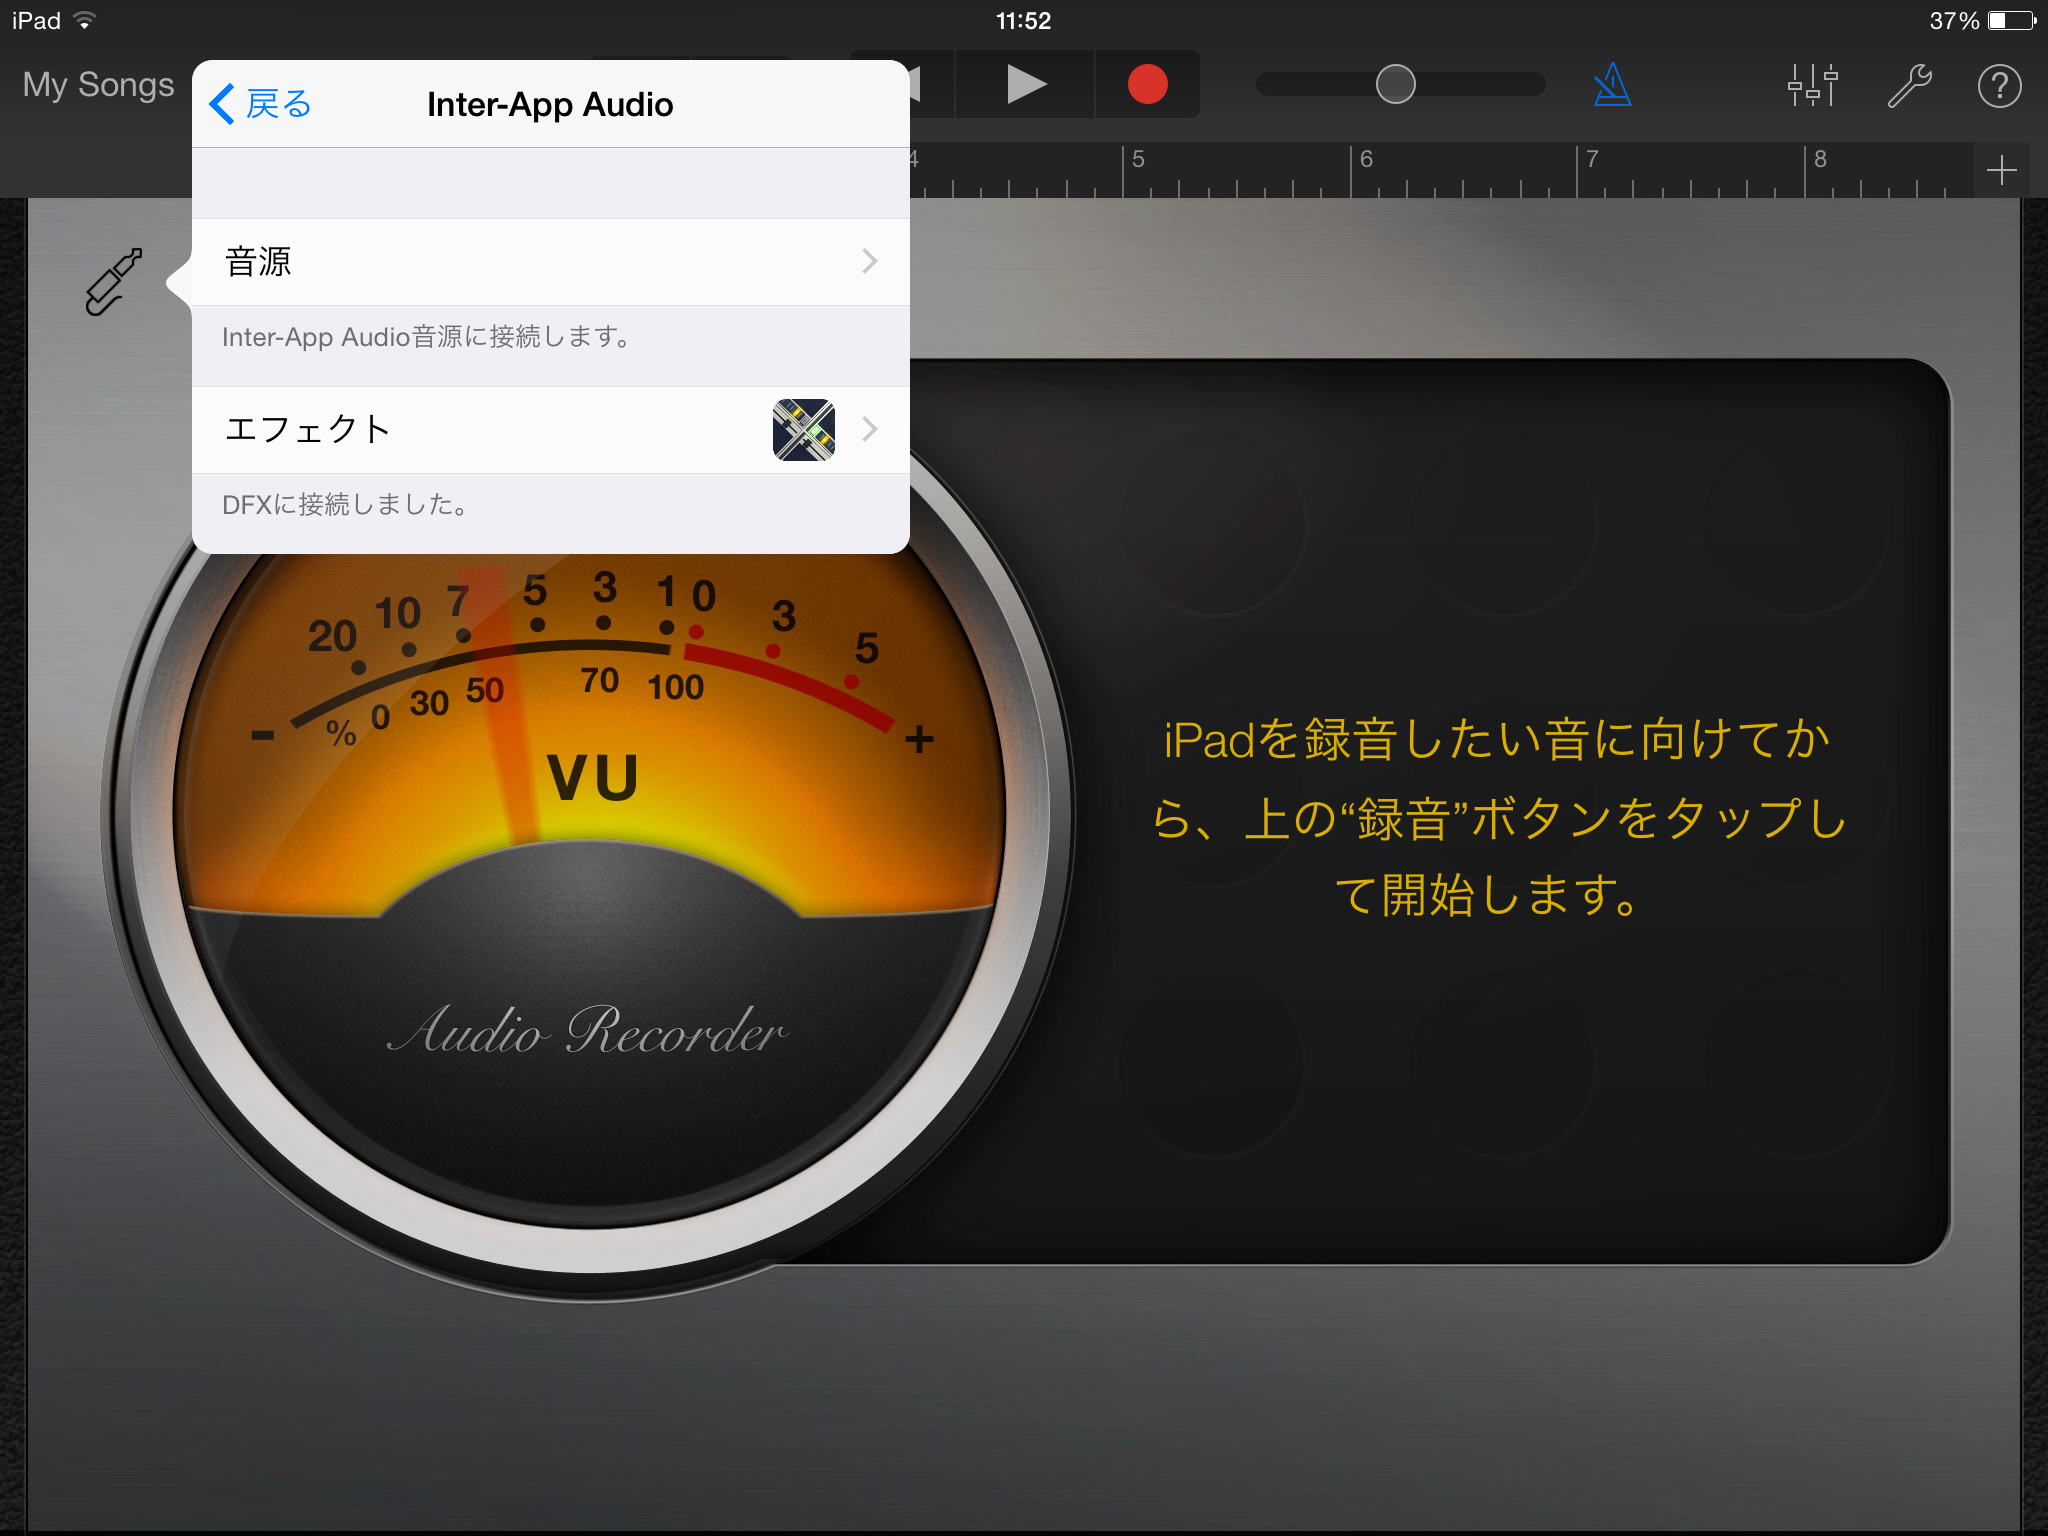The image size is (2048, 1536).
Task: Open the エフェクト row
Action: tap(551, 430)
